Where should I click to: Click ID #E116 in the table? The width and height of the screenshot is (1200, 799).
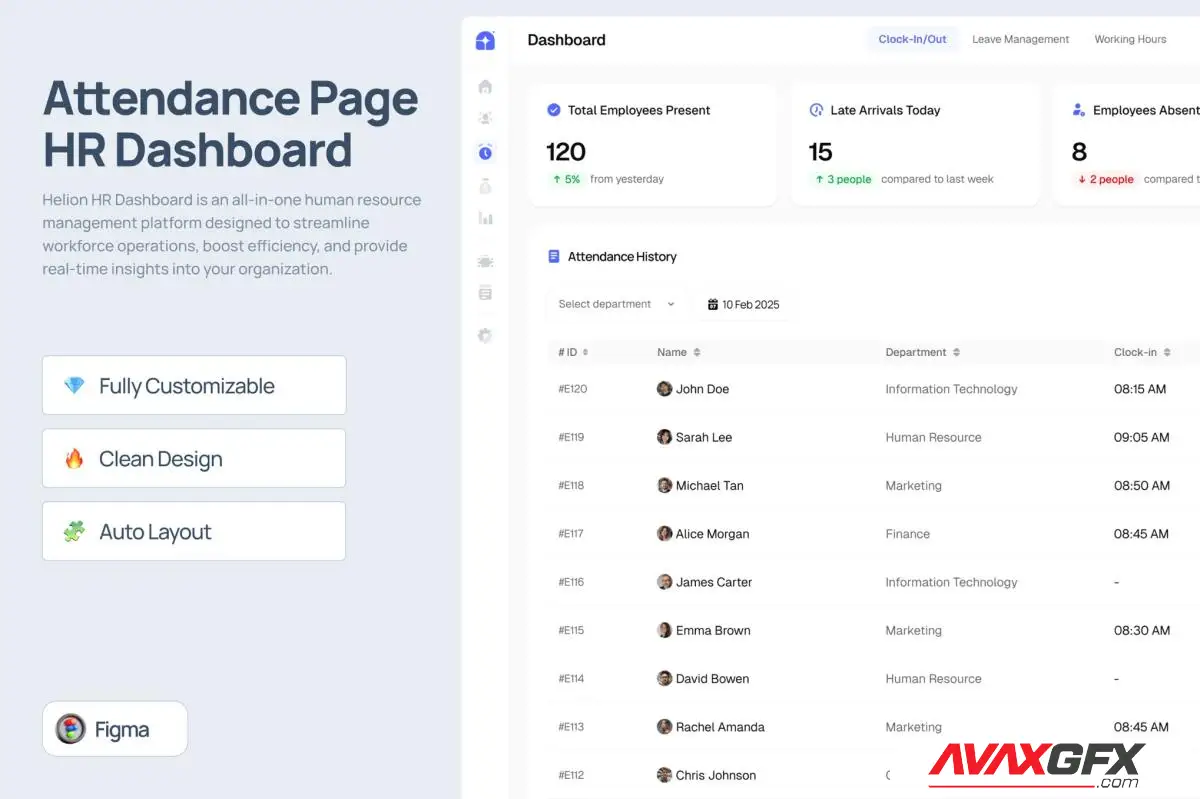pos(571,582)
